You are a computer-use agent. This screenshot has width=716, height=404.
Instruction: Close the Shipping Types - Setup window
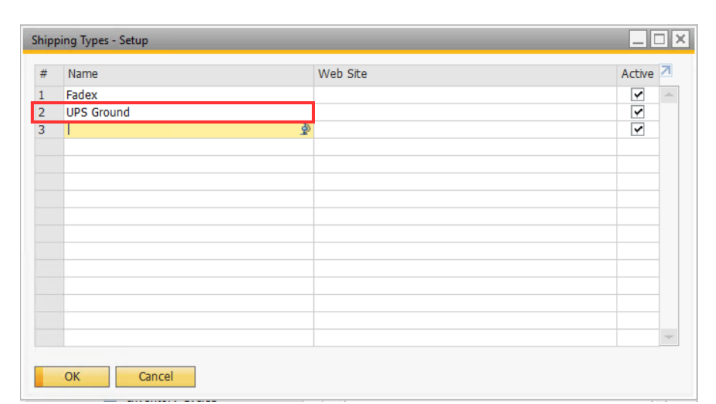tap(680, 40)
